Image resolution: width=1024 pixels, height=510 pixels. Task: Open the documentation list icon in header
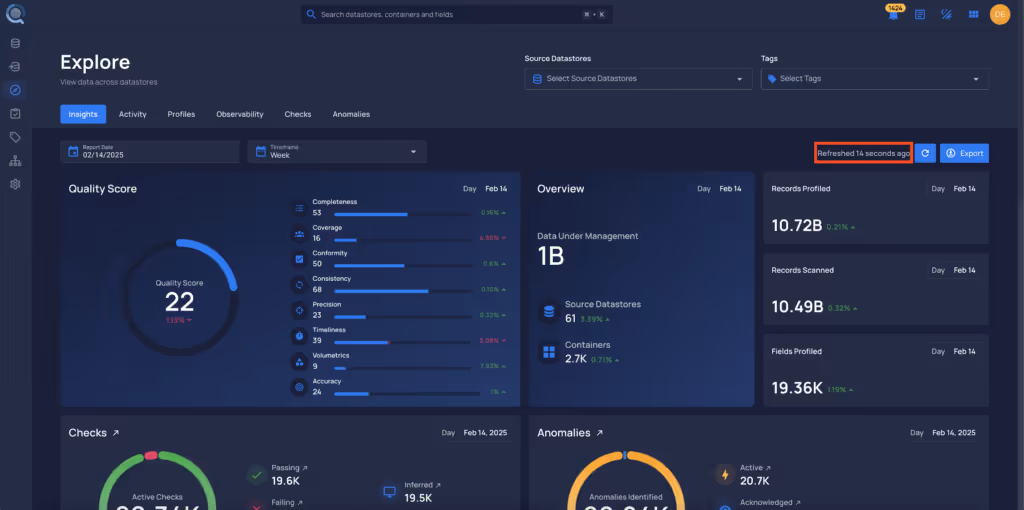[920, 14]
